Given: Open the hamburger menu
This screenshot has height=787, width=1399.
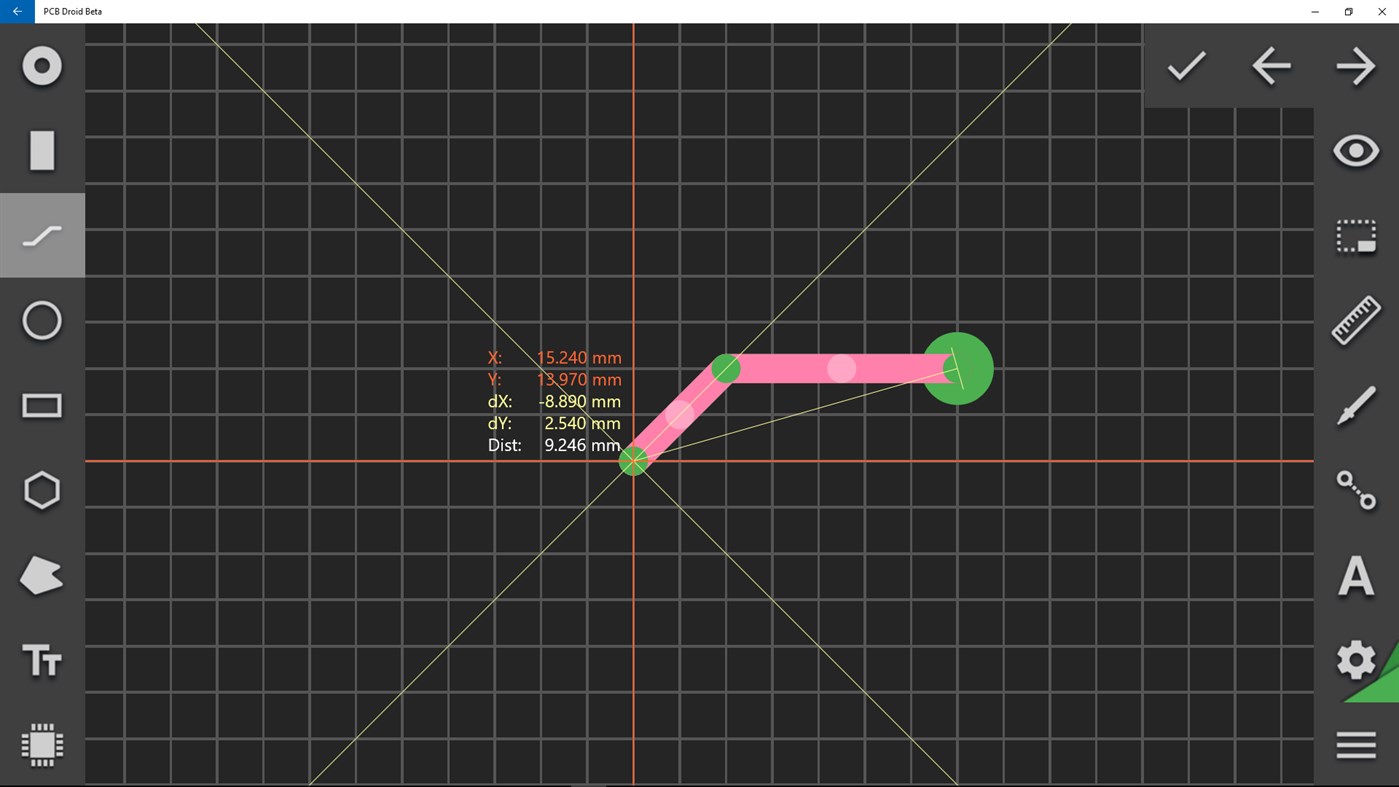Looking at the screenshot, I should click(1355, 745).
